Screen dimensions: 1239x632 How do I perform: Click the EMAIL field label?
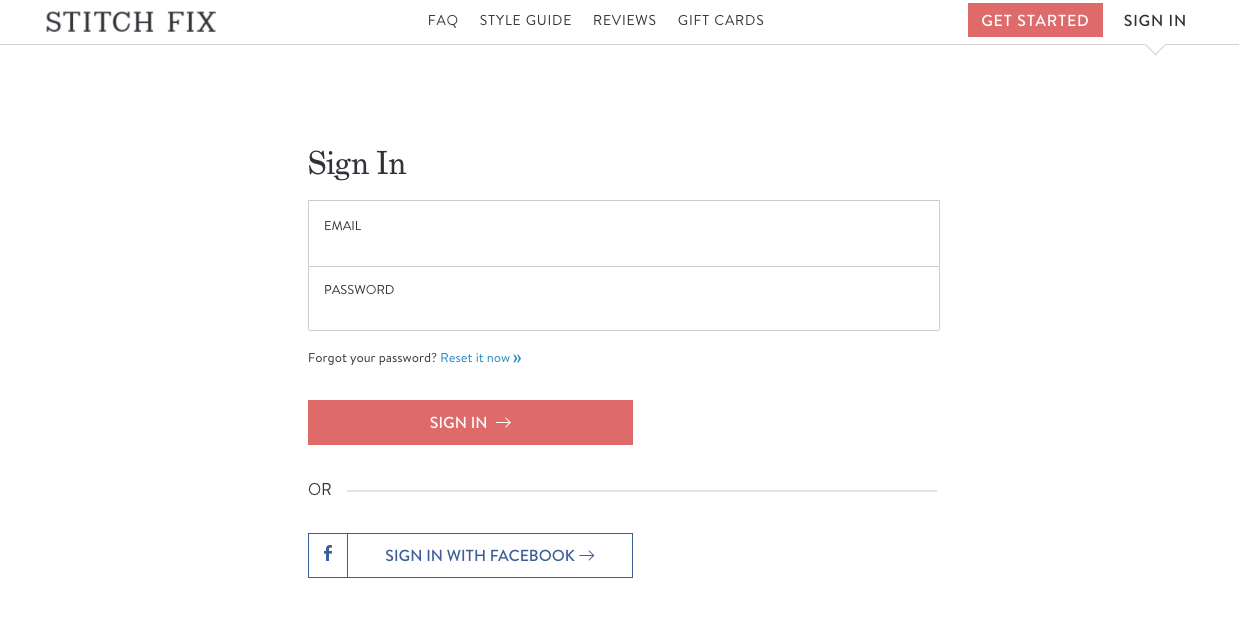point(343,226)
